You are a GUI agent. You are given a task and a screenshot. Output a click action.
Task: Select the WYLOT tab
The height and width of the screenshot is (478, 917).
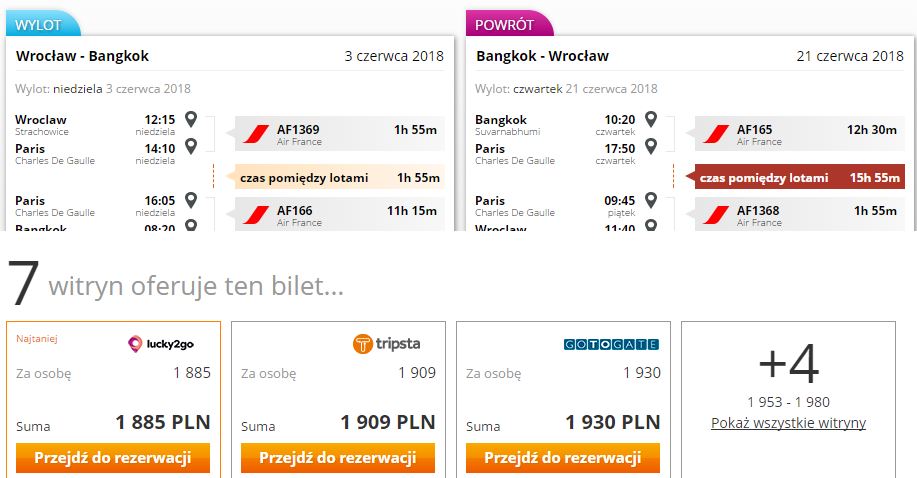(x=41, y=25)
